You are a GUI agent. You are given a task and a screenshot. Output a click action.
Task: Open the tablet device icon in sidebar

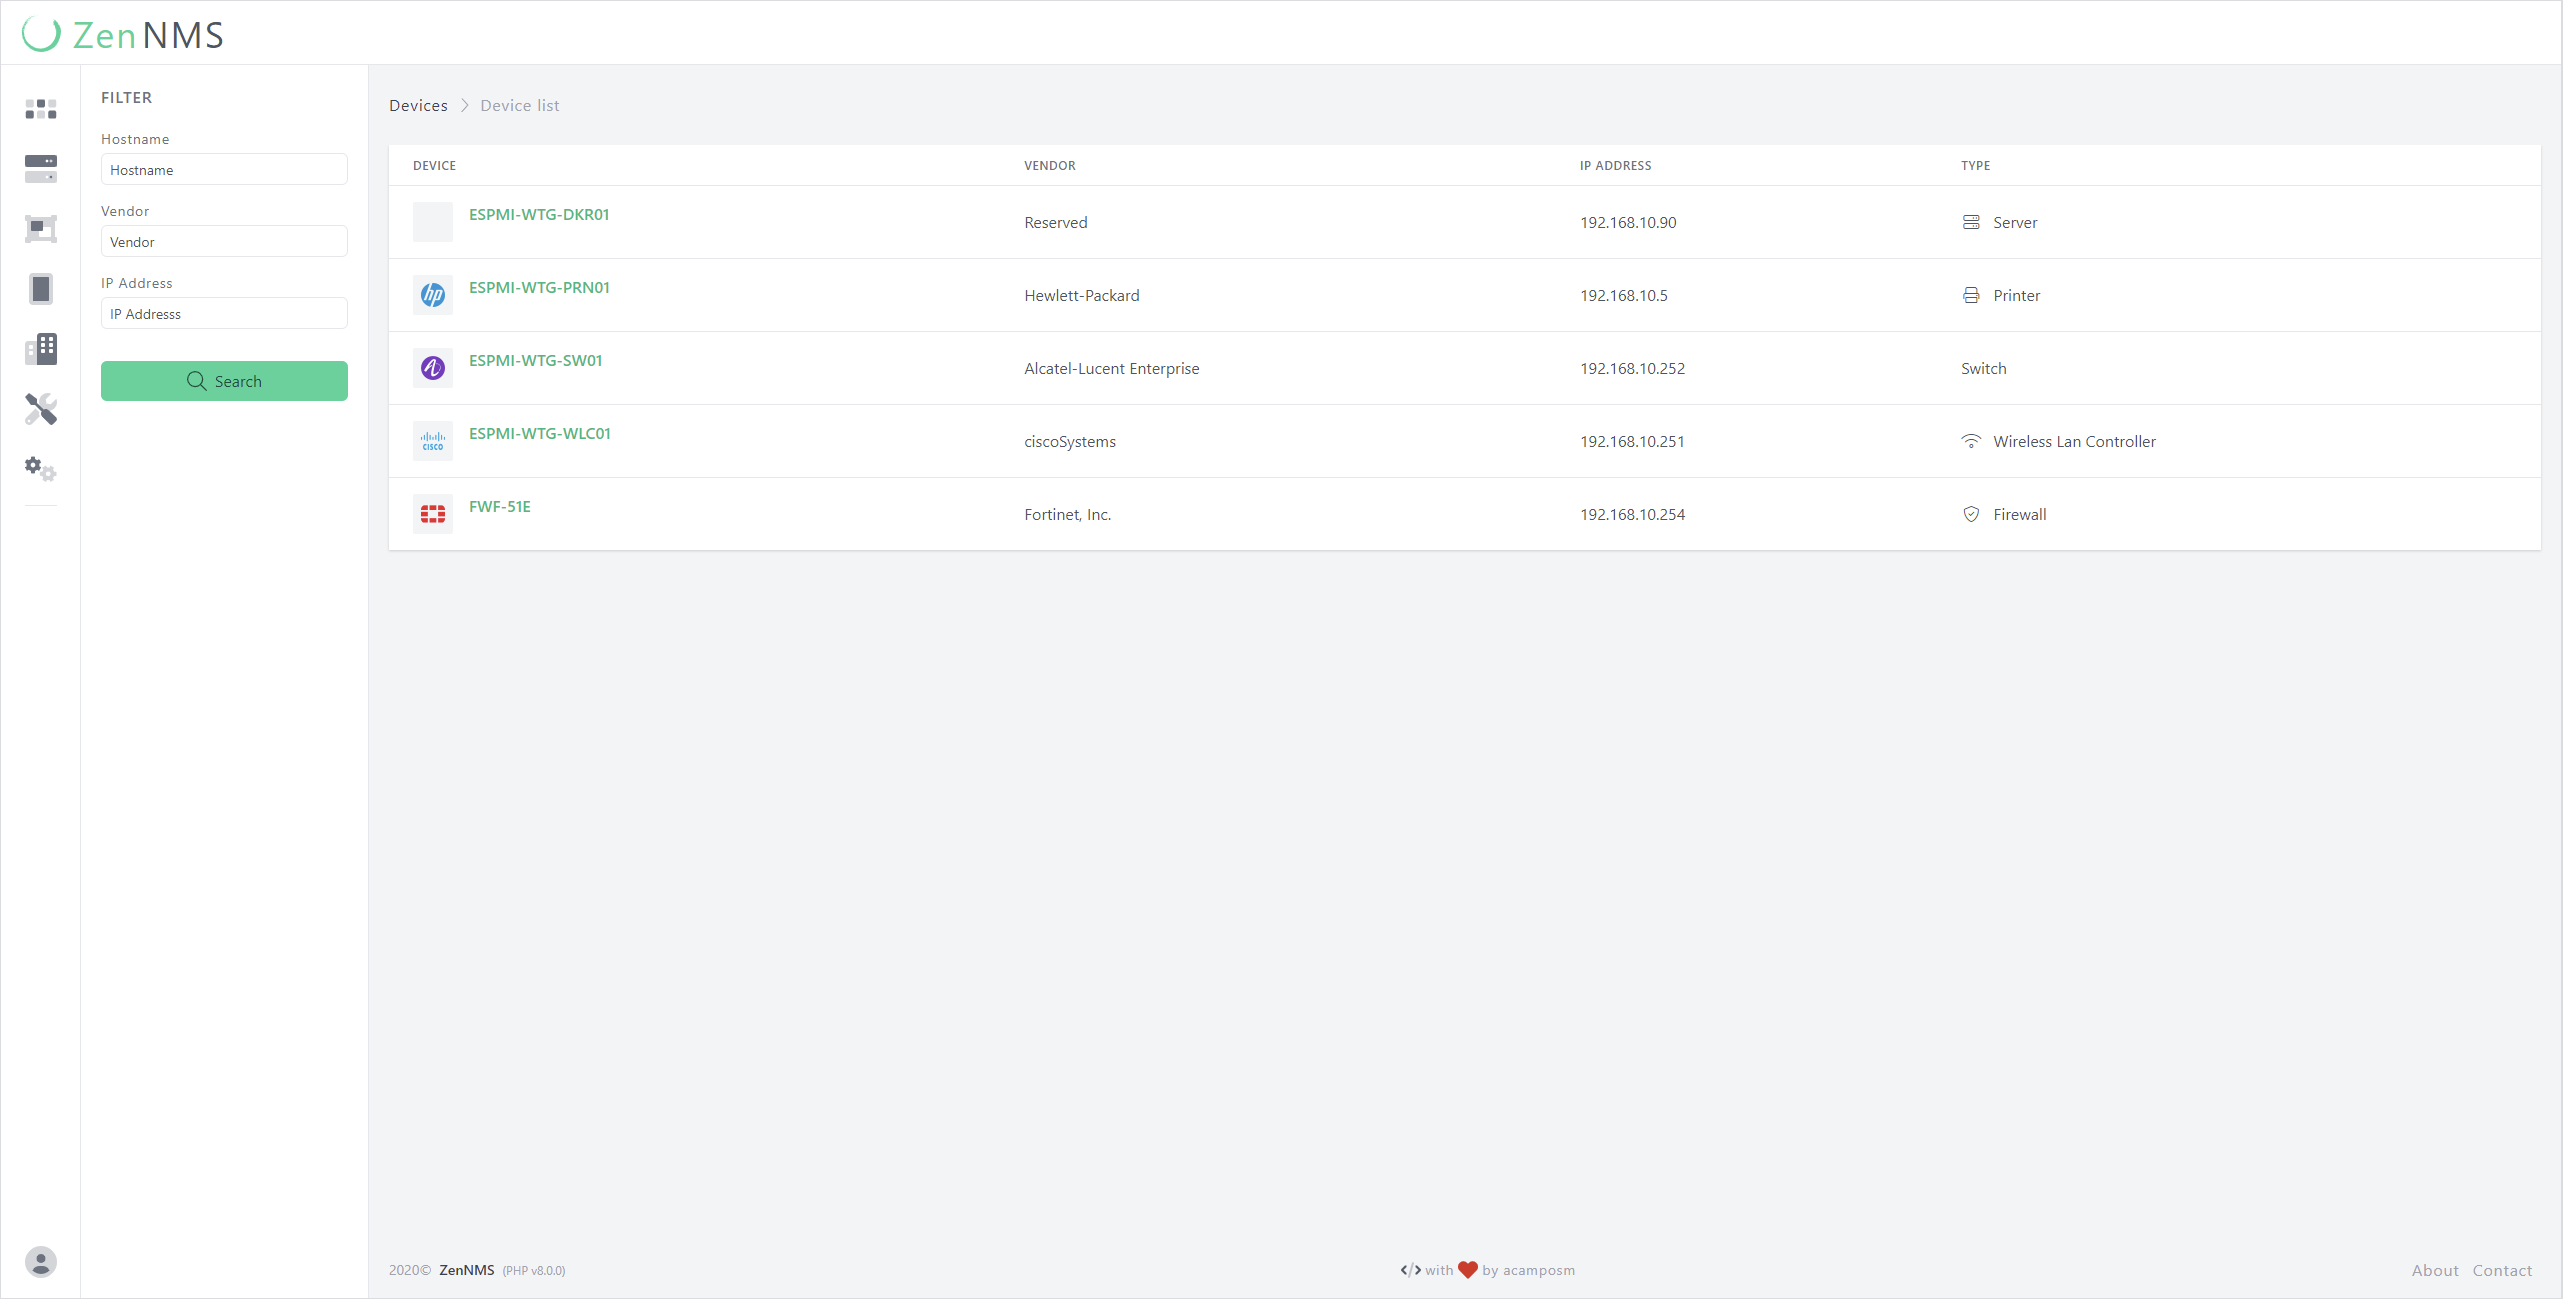pyautogui.click(x=41, y=289)
